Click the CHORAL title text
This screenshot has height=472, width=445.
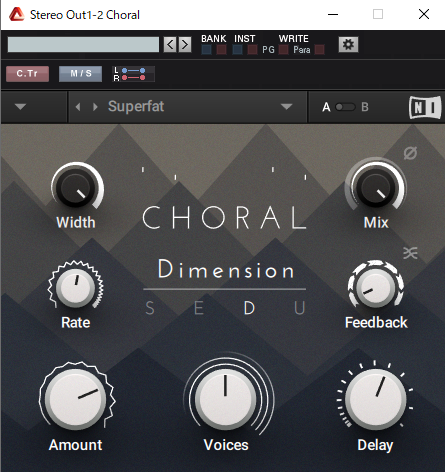224,217
